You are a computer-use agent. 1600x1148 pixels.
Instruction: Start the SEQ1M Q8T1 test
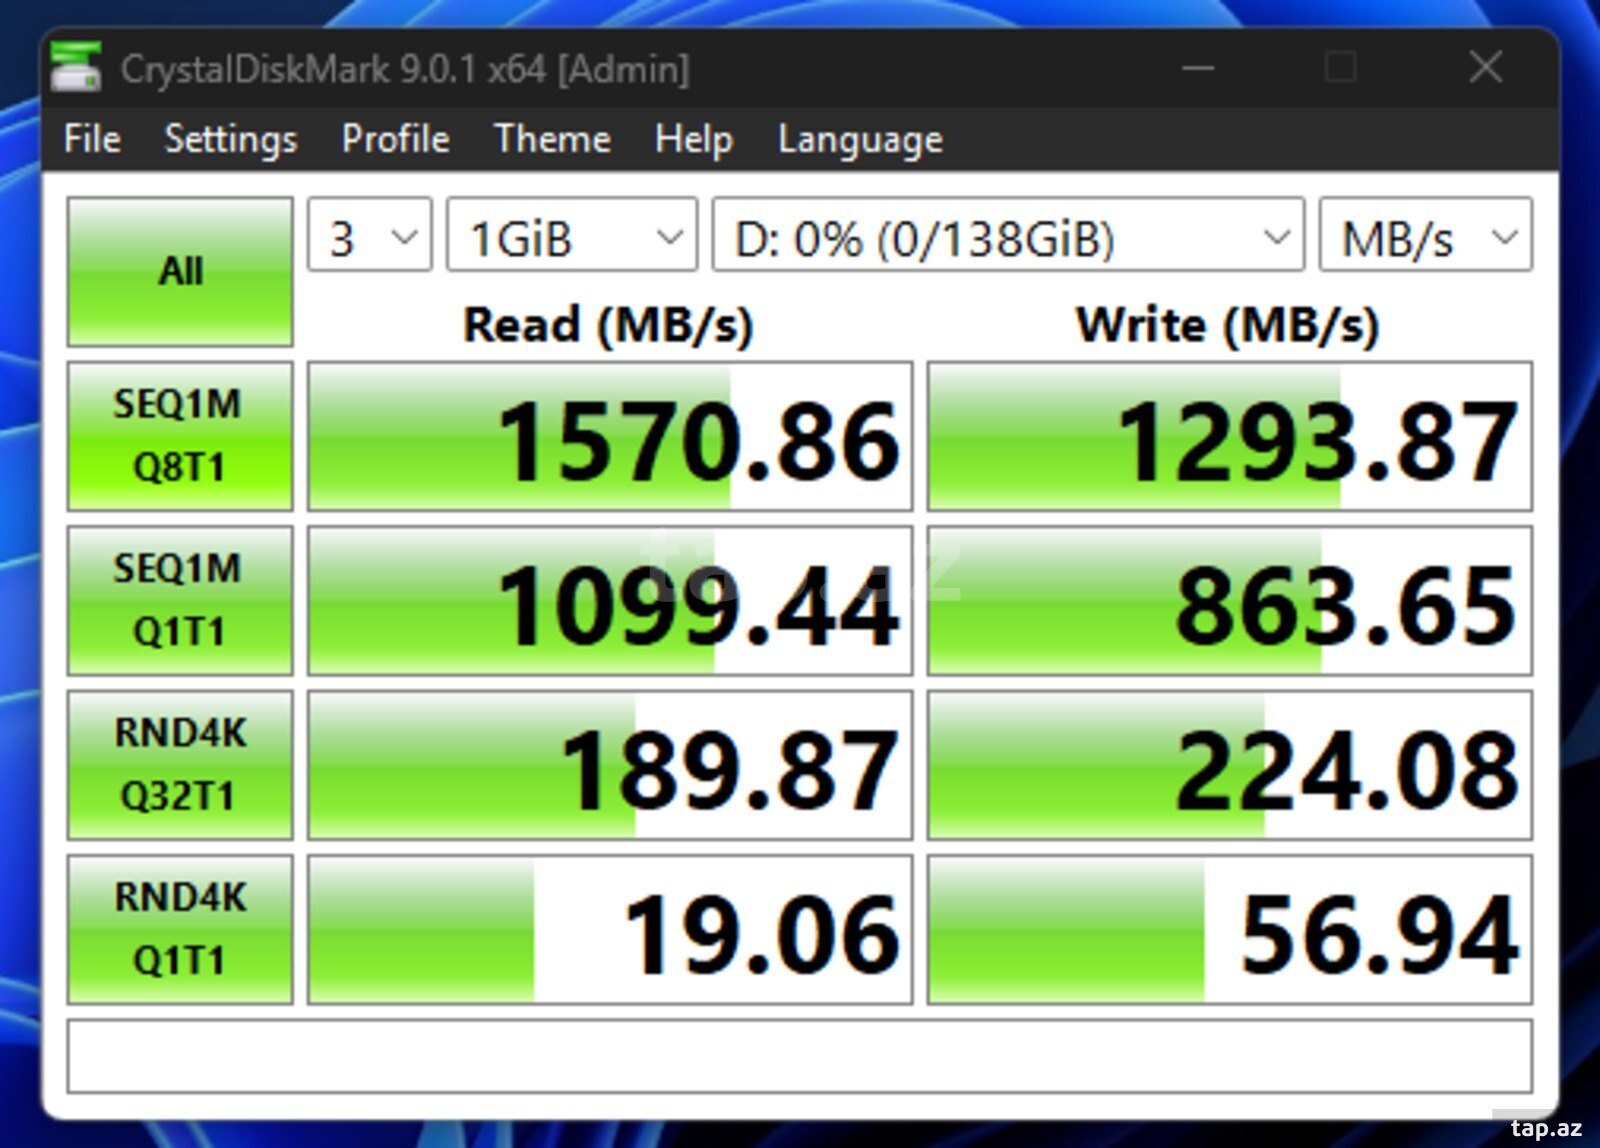(x=180, y=436)
